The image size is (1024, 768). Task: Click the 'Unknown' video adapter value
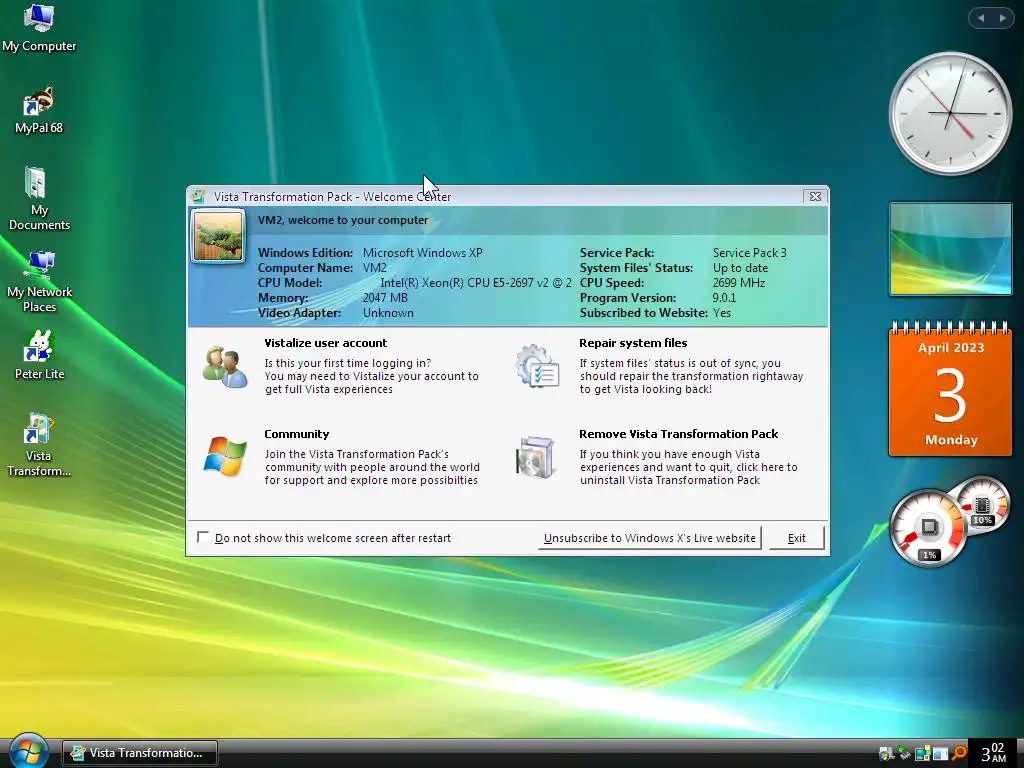pyautogui.click(x=388, y=313)
